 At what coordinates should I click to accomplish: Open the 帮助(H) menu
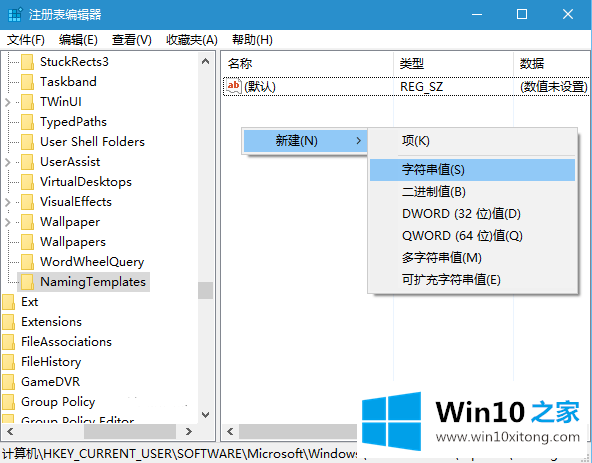point(252,40)
